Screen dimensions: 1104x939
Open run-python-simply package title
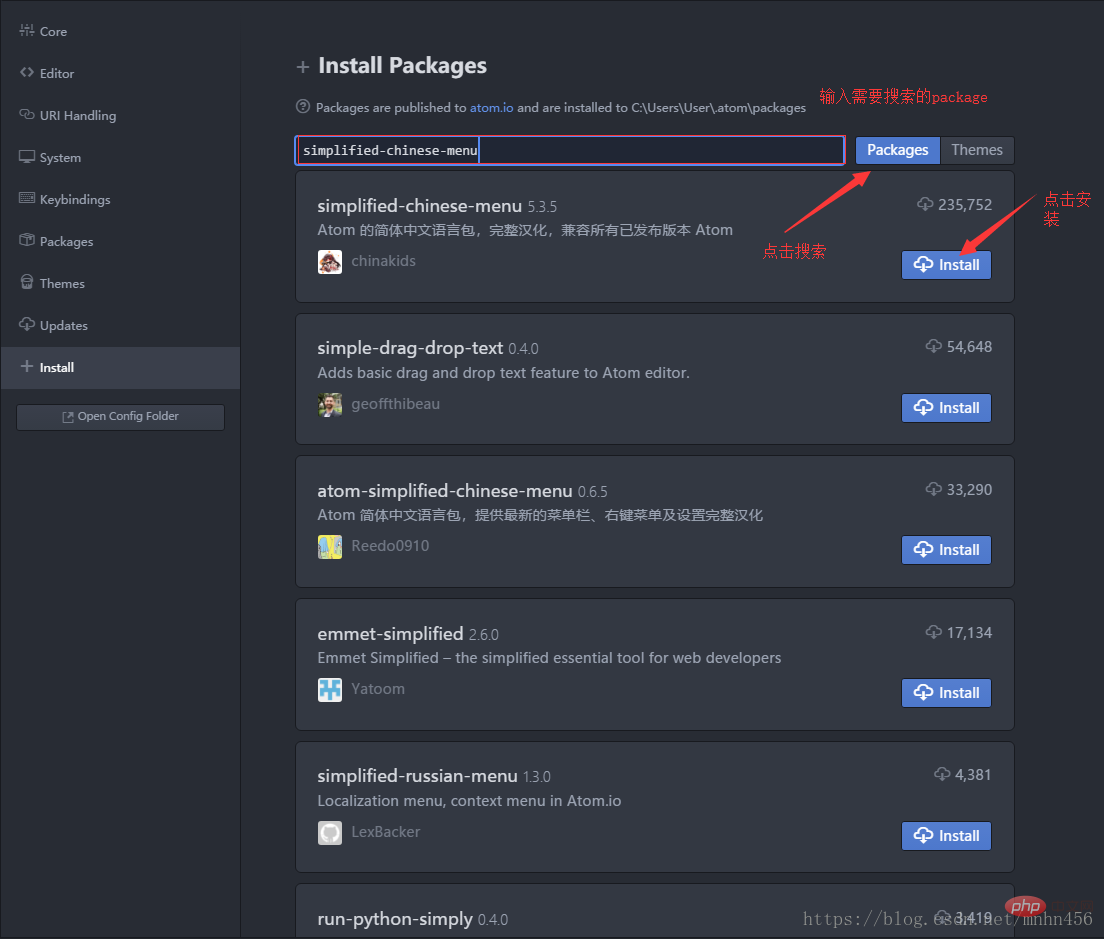tap(395, 919)
